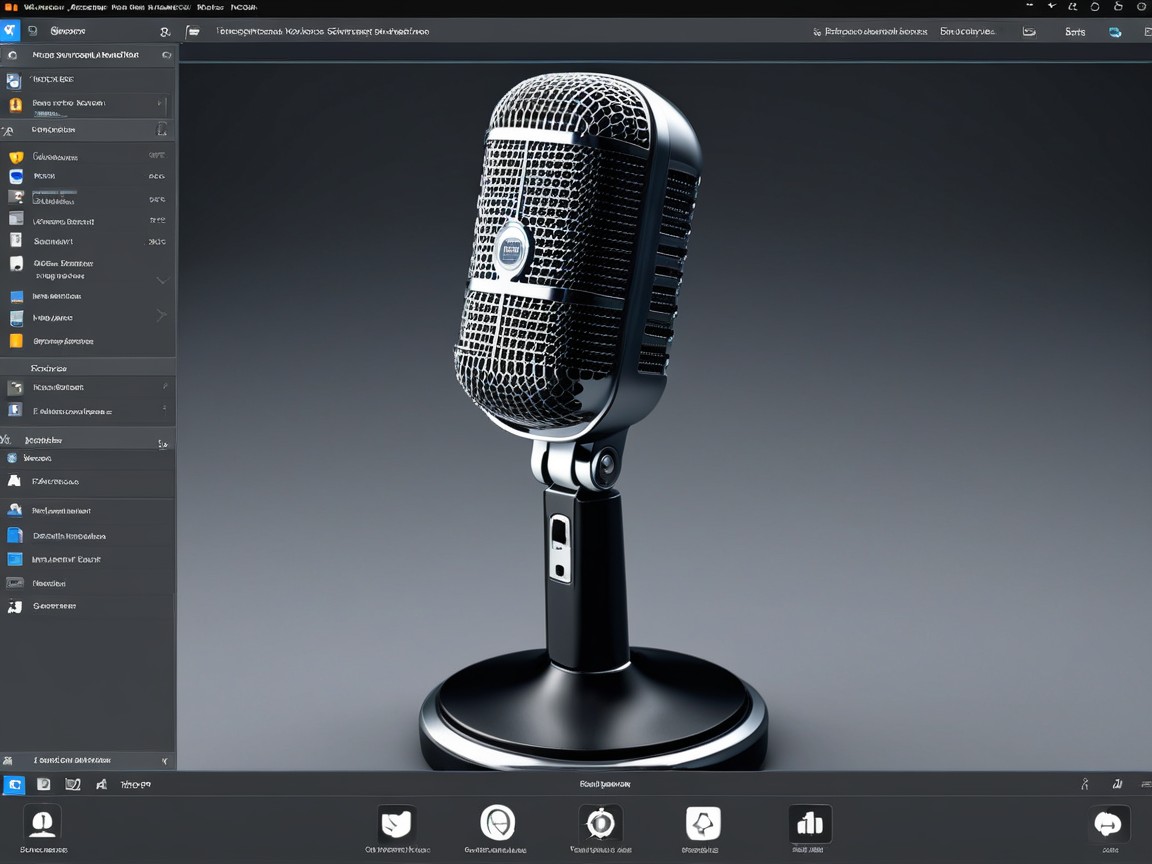The image size is (1152, 864).
Task: Click the circular target icon in the bottom toolbar
Action: tap(500, 822)
